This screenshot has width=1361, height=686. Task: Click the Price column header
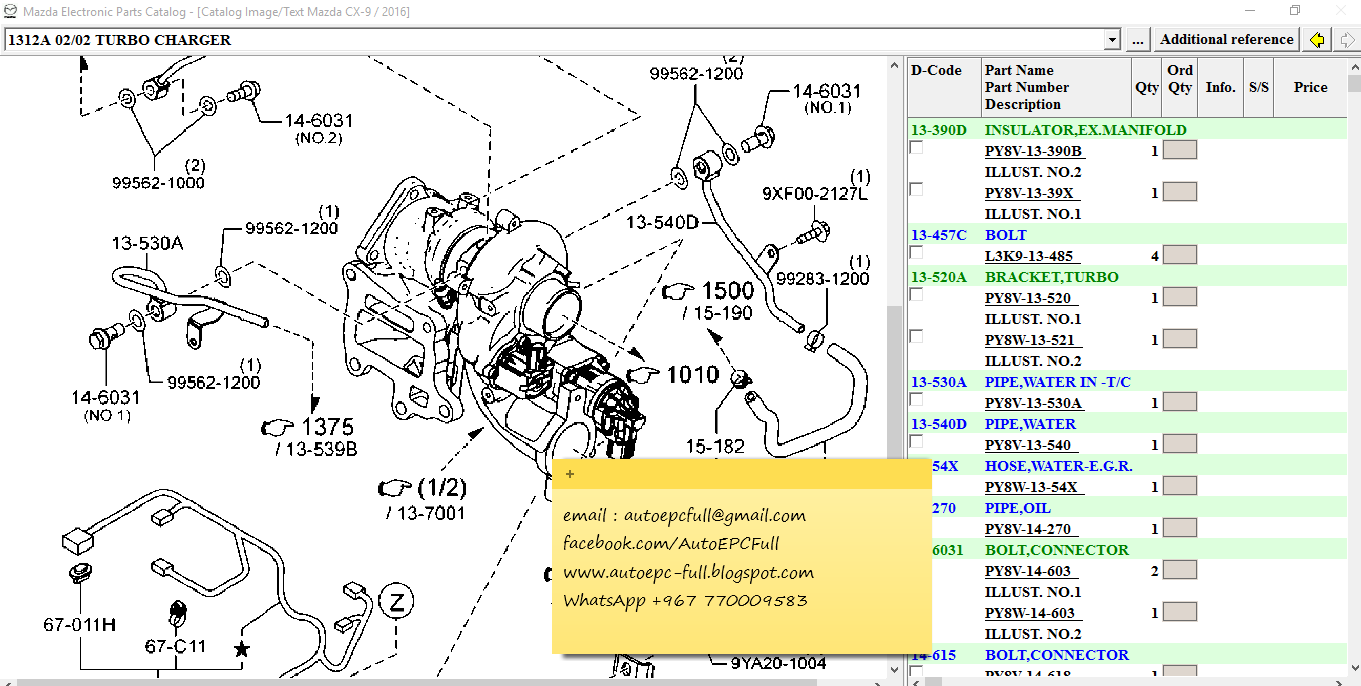click(x=1310, y=87)
